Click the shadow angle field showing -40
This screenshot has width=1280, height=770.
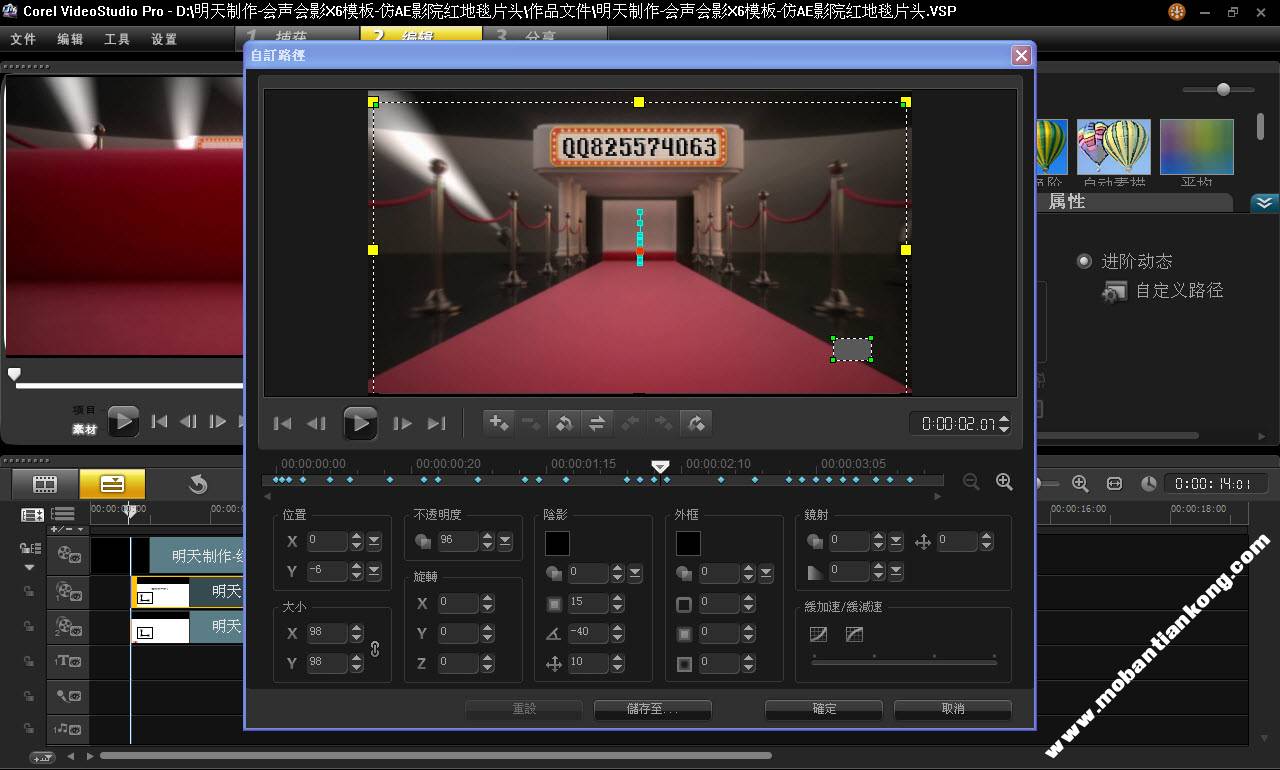click(588, 633)
